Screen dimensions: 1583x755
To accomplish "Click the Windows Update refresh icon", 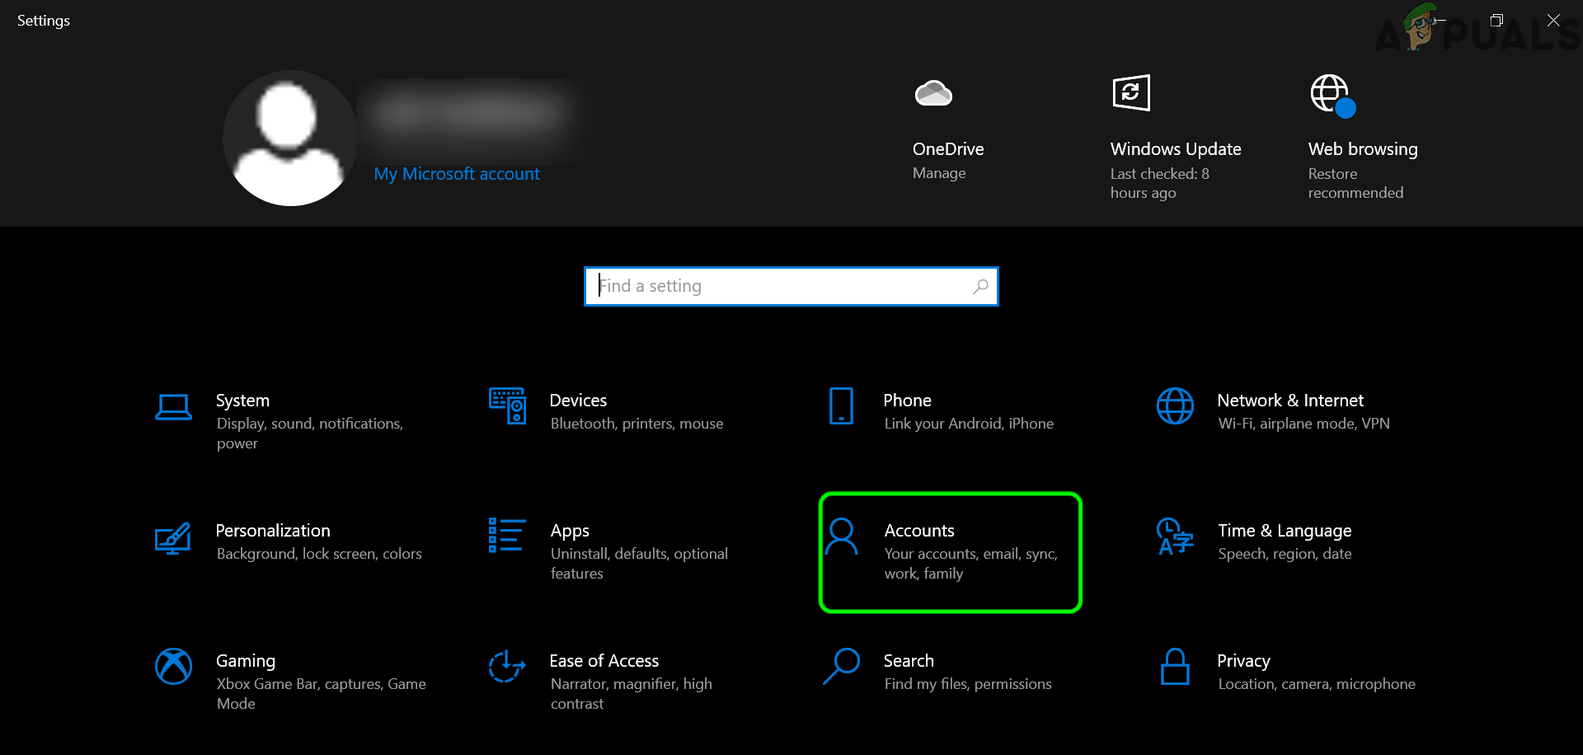I will pyautogui.click(x=1131, y=93).
